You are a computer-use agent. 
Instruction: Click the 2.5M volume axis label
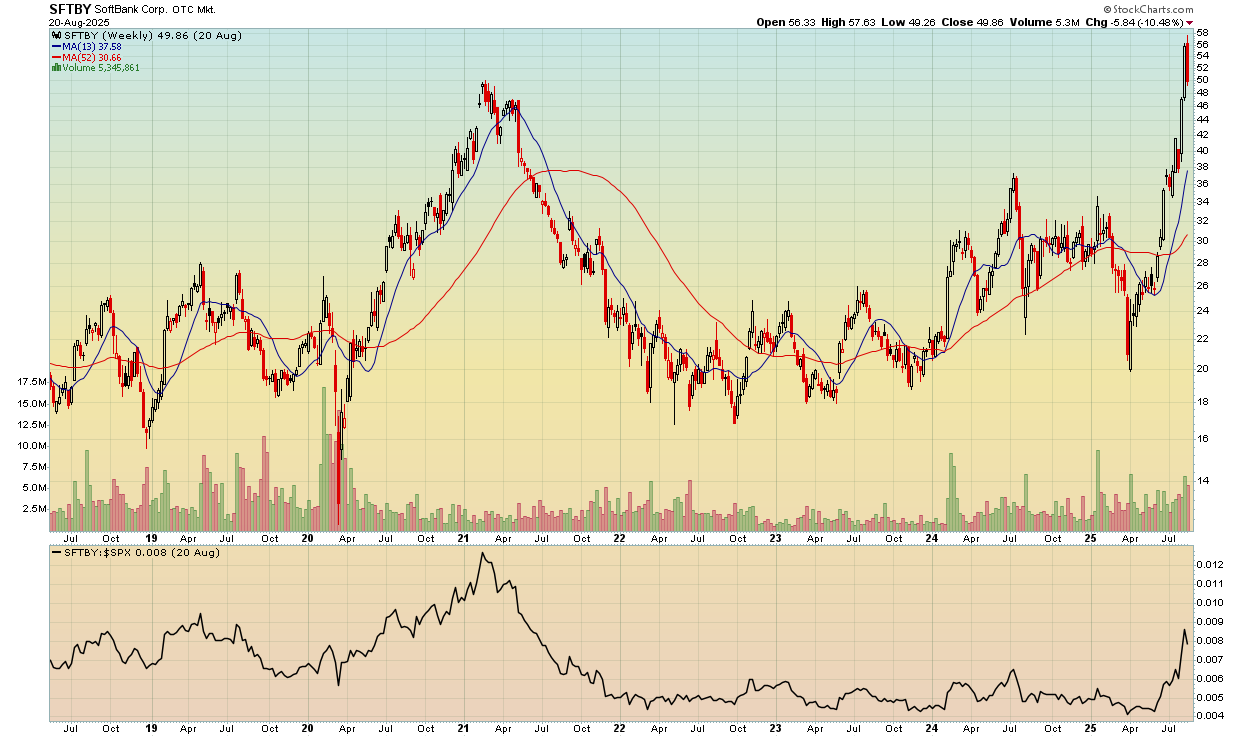click(35, 508)
